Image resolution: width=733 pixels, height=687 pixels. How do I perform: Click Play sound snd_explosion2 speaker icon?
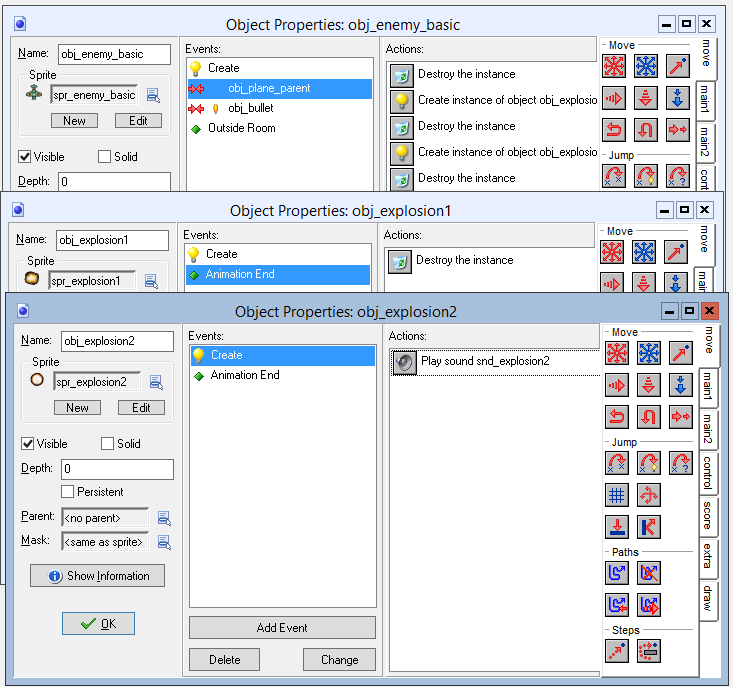click(404, 362)
